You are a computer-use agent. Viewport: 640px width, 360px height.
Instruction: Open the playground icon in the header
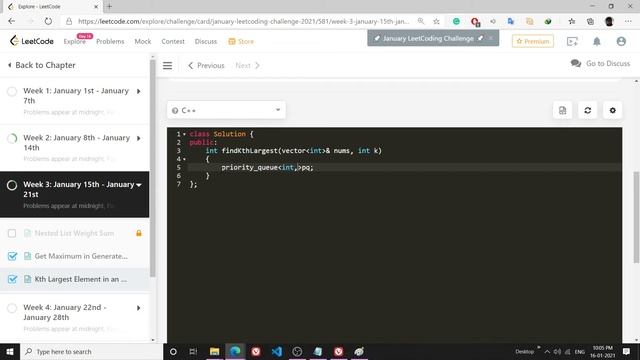pos(572,41)
